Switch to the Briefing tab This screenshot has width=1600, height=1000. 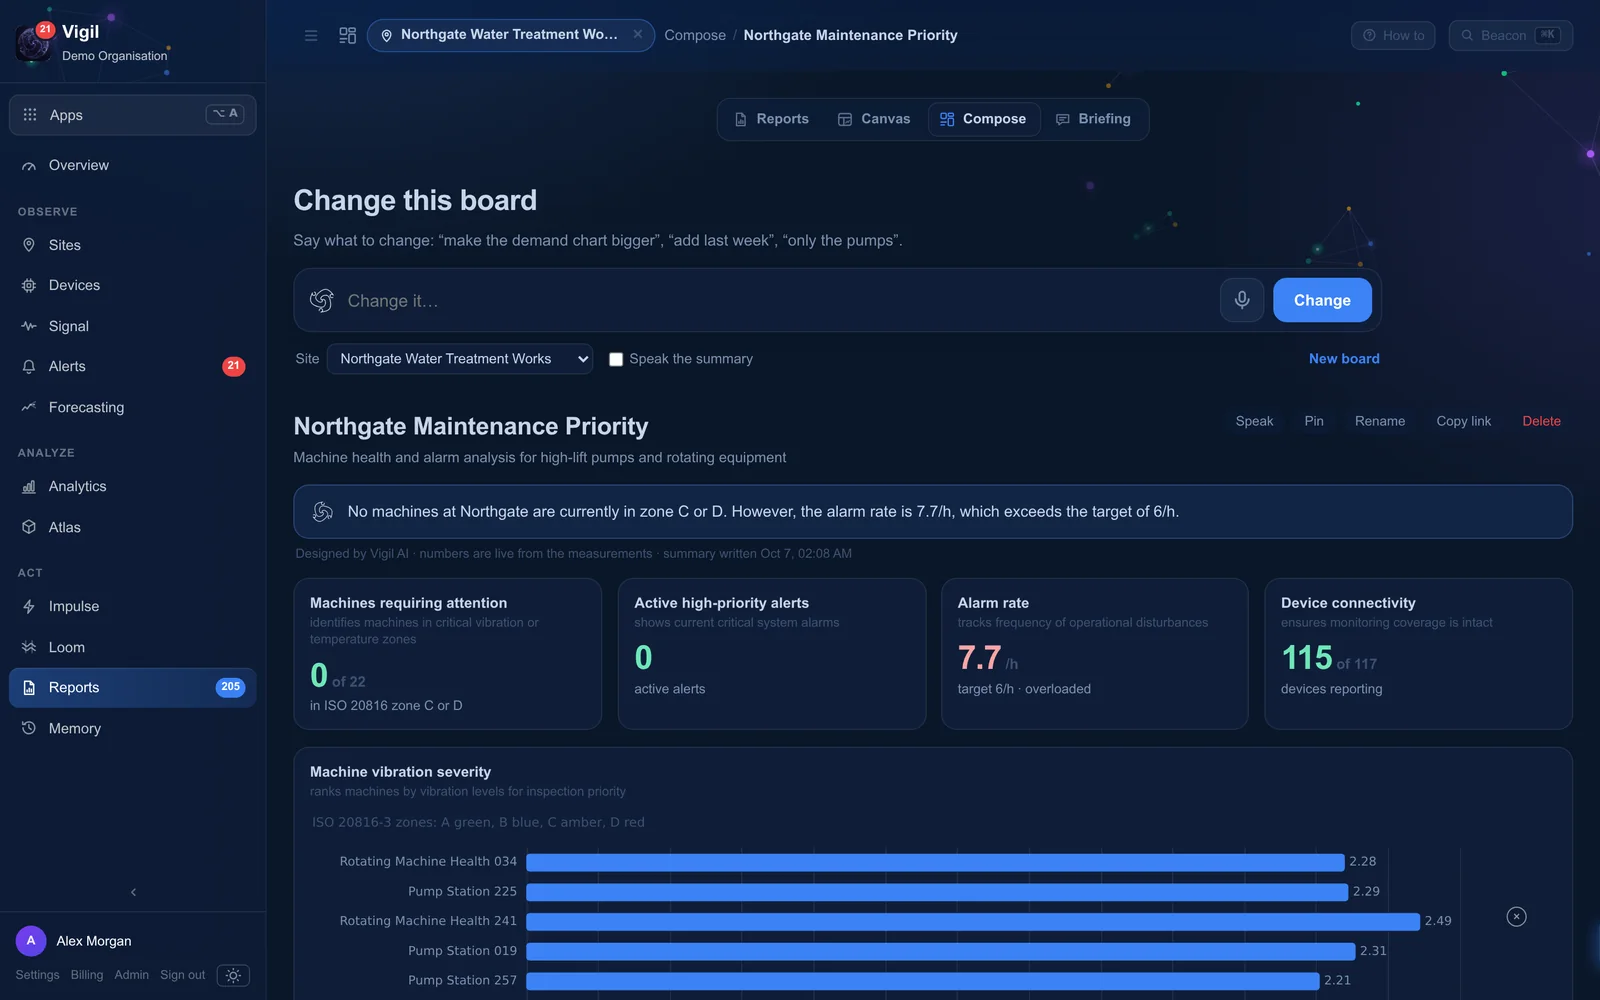(x=1093, y=119)
